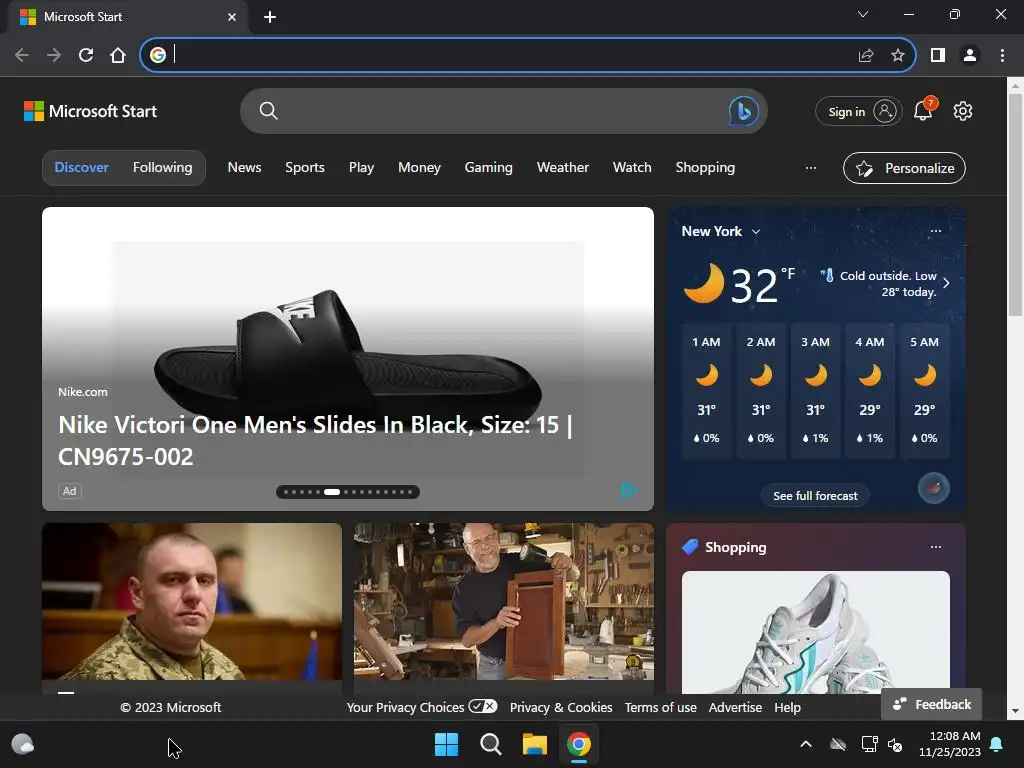
Task: Click the Shopping card title
Action: point(735,547)
